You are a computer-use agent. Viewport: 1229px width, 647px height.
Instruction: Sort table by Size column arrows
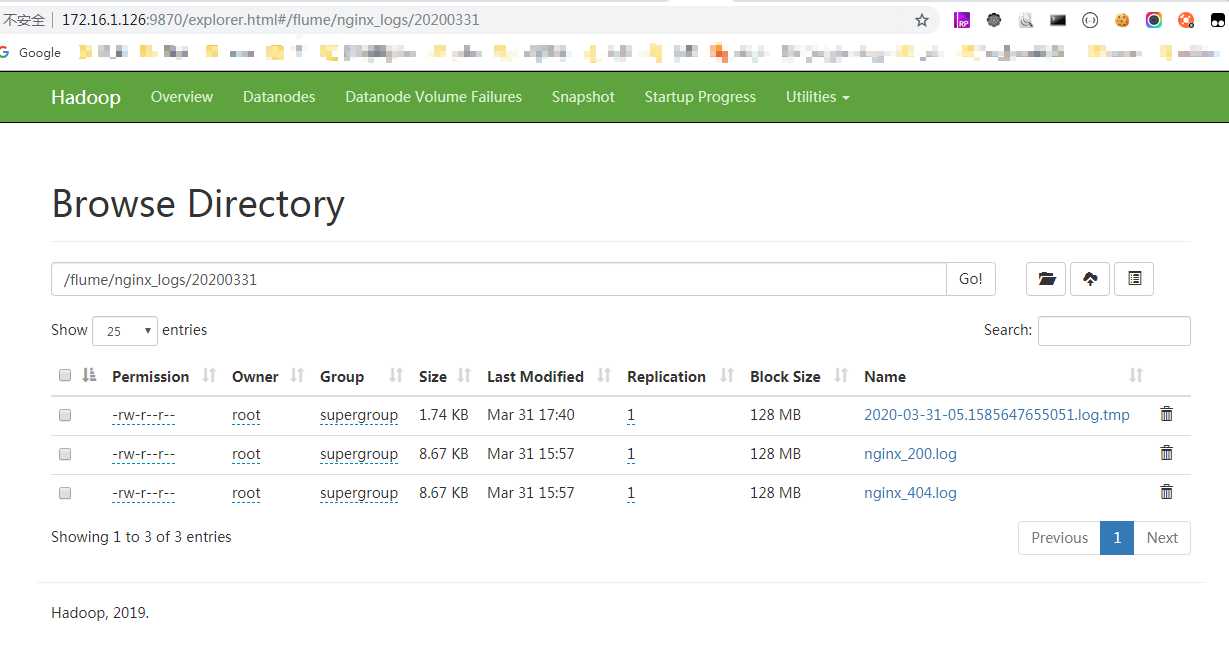[464, 376]
